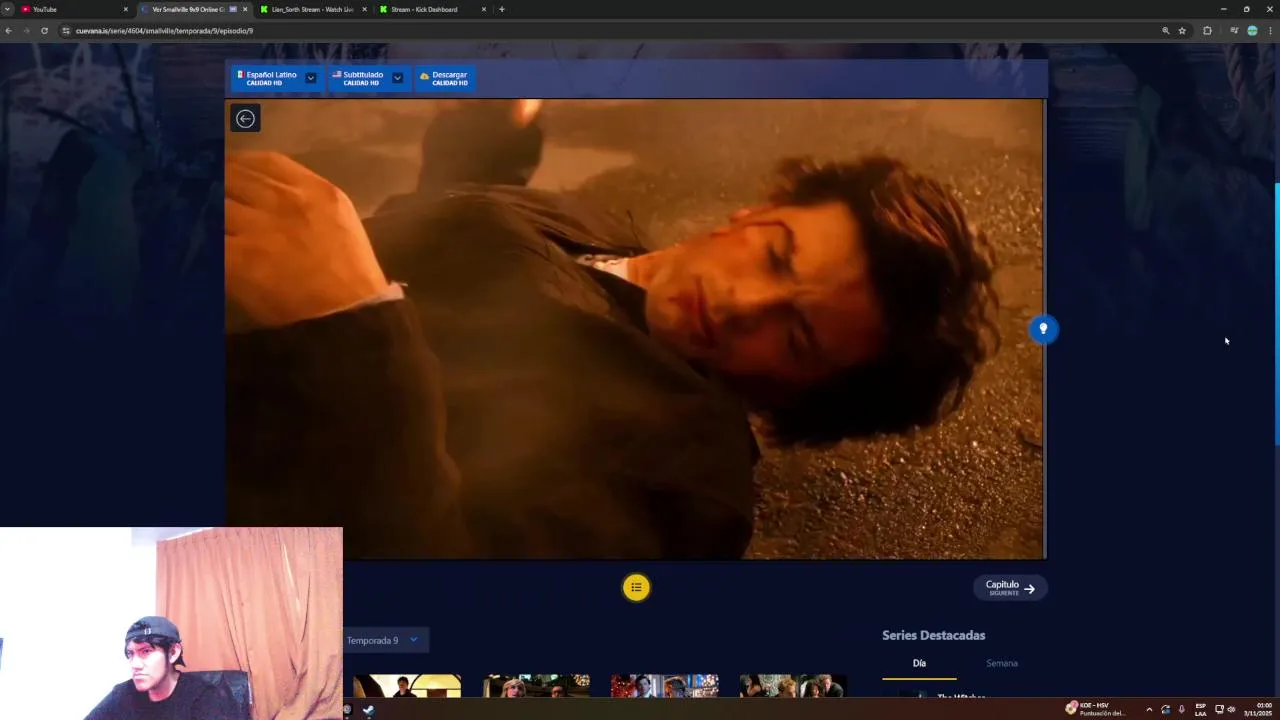
Task: Click the zoom magnifier icon in address bar
Action: [x=1165, y=31]
